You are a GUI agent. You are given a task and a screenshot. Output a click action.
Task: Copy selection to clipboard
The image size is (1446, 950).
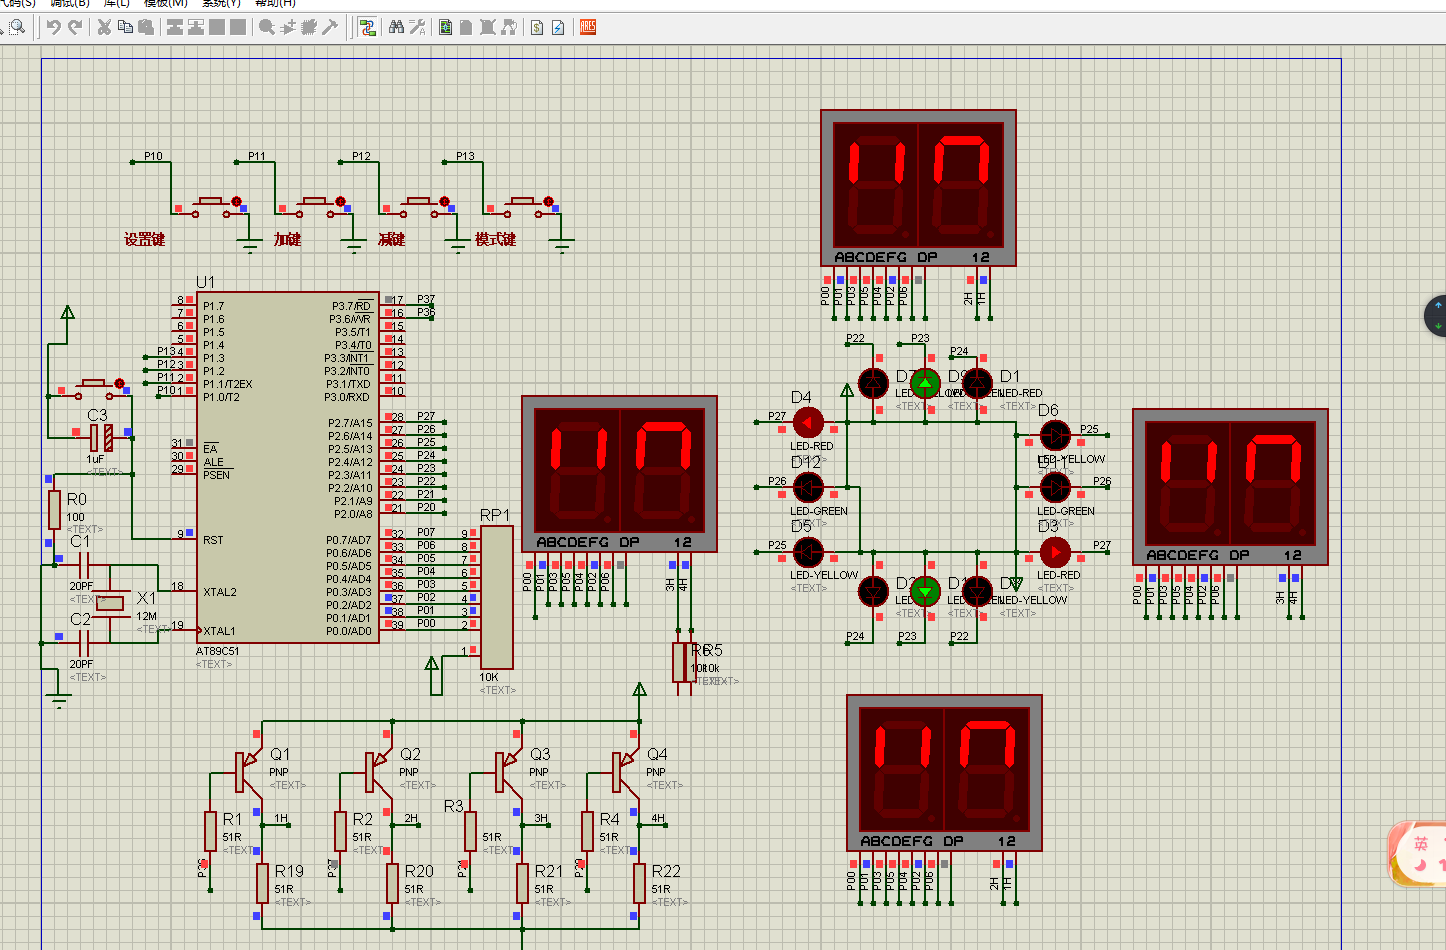(125, 27)
